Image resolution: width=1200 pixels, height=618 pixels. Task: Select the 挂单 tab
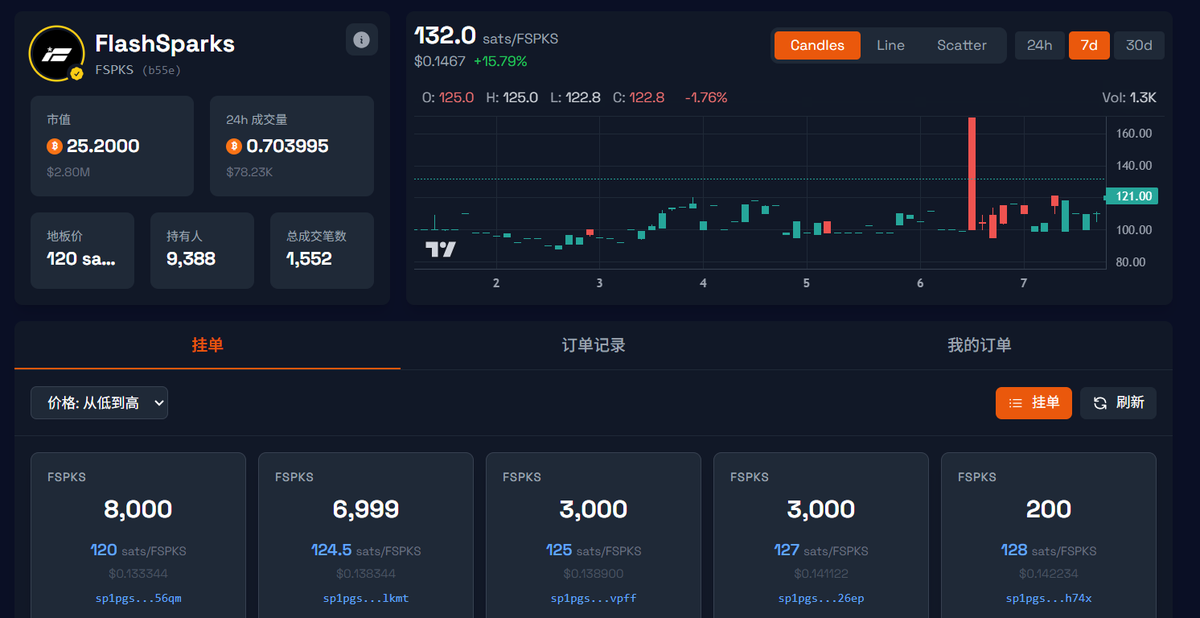coord(205,345)
